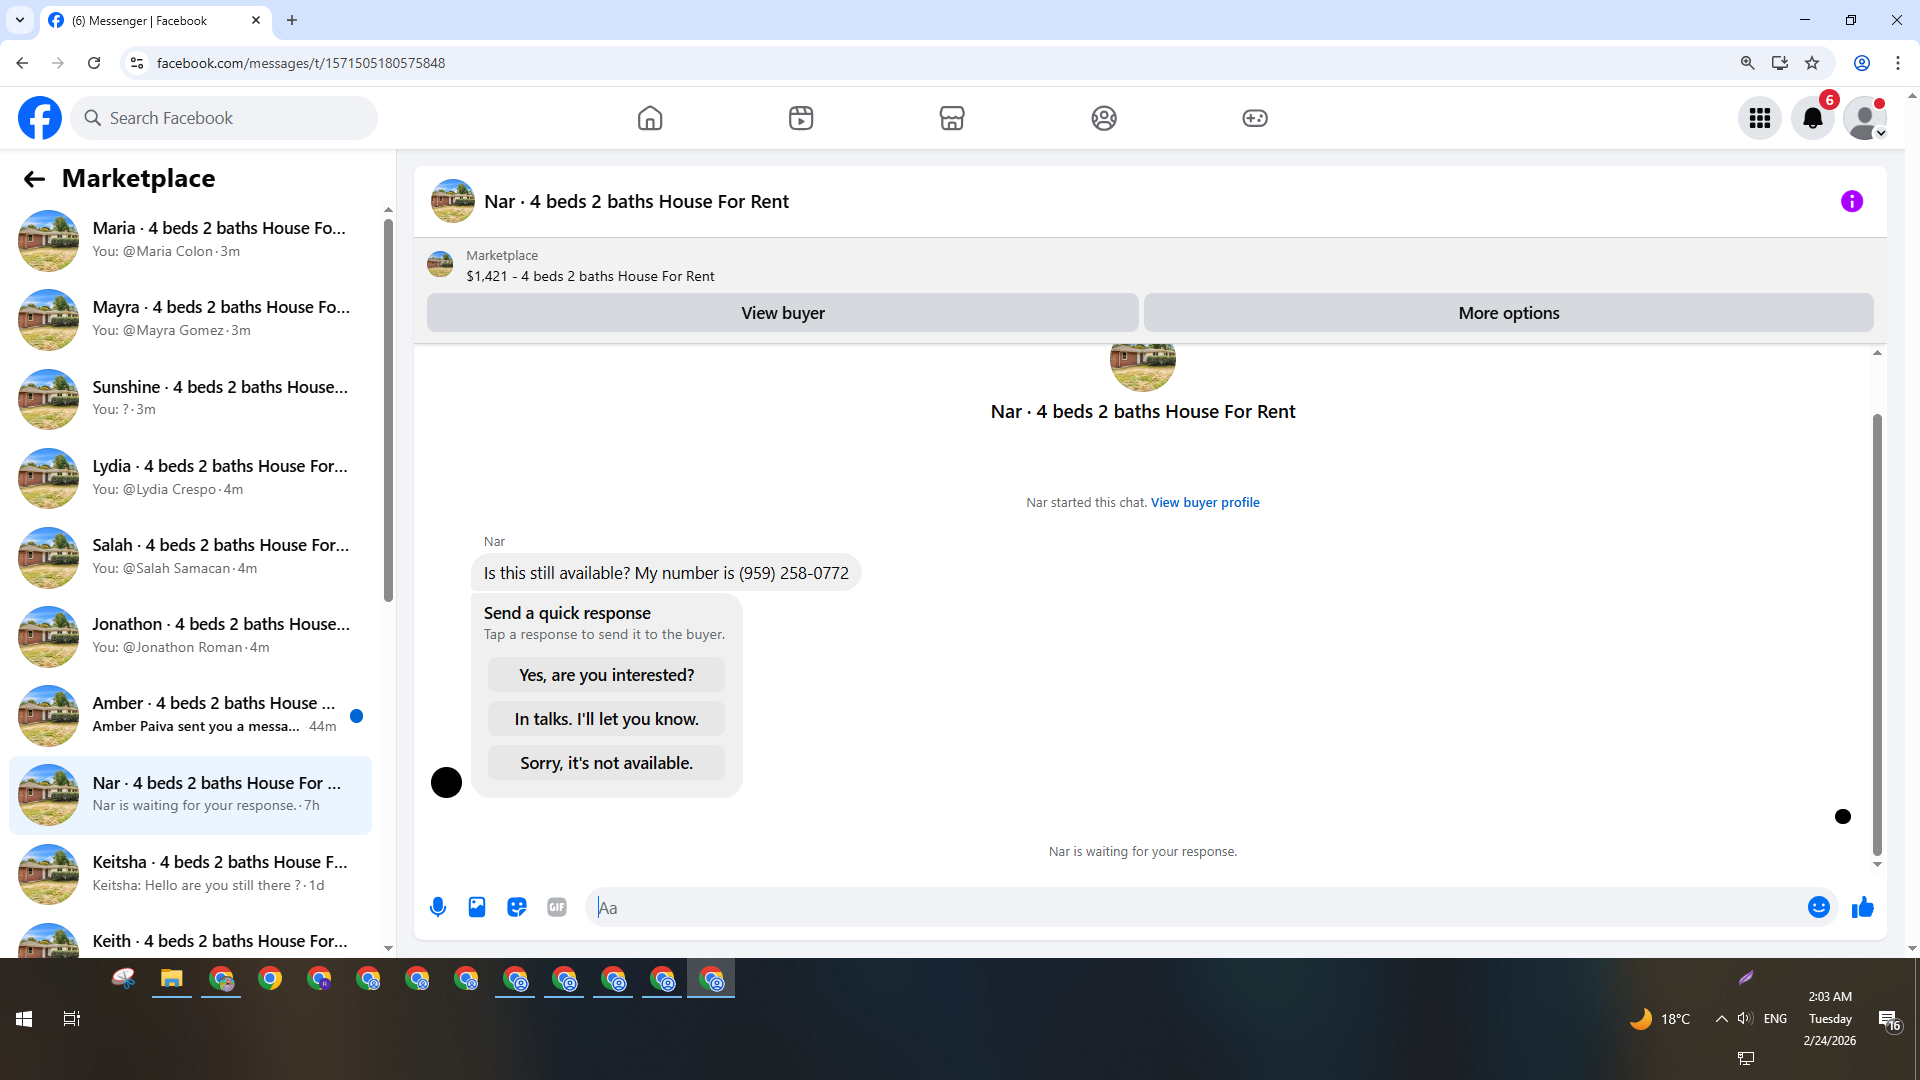The height and width of the screenshot is (1080, 1920).
Task: Attach a photo using image icon
Action: click(x=477, y=907)
